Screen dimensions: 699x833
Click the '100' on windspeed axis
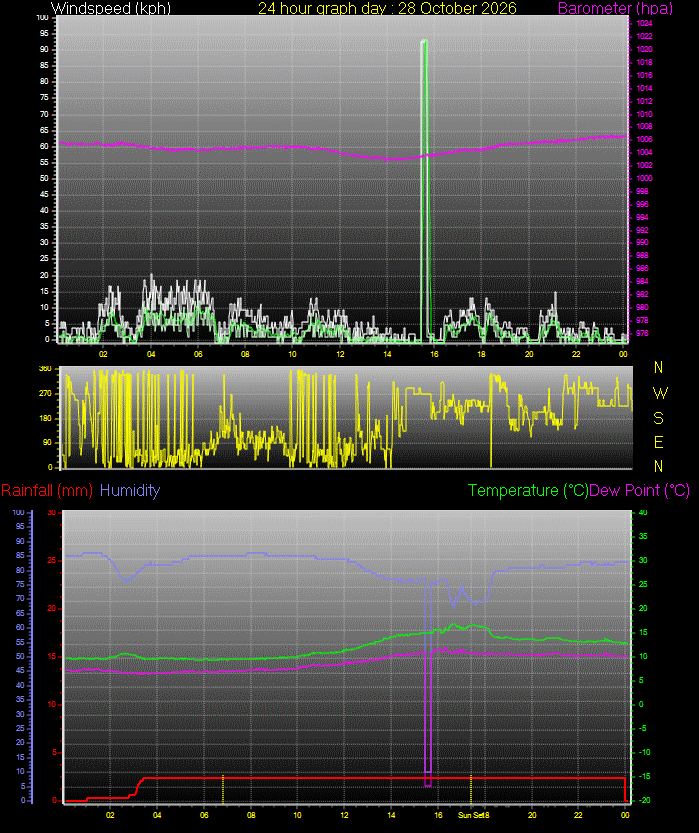(x=42, y=18)
